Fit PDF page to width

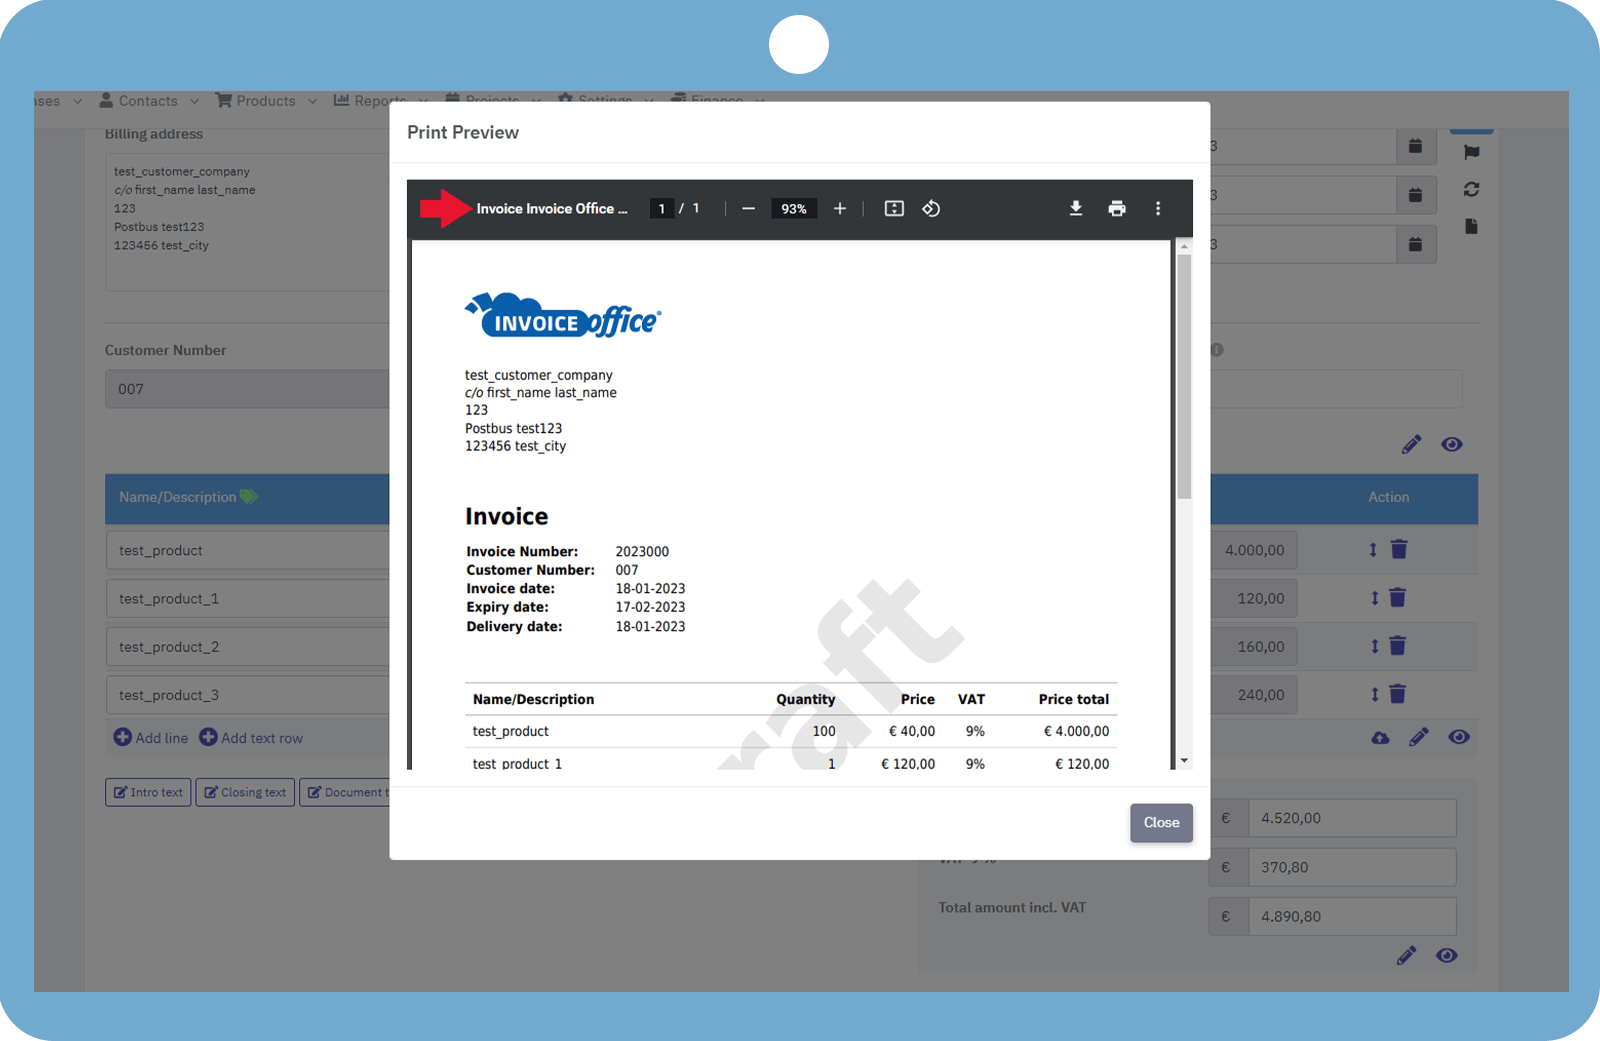pos(894,208)
